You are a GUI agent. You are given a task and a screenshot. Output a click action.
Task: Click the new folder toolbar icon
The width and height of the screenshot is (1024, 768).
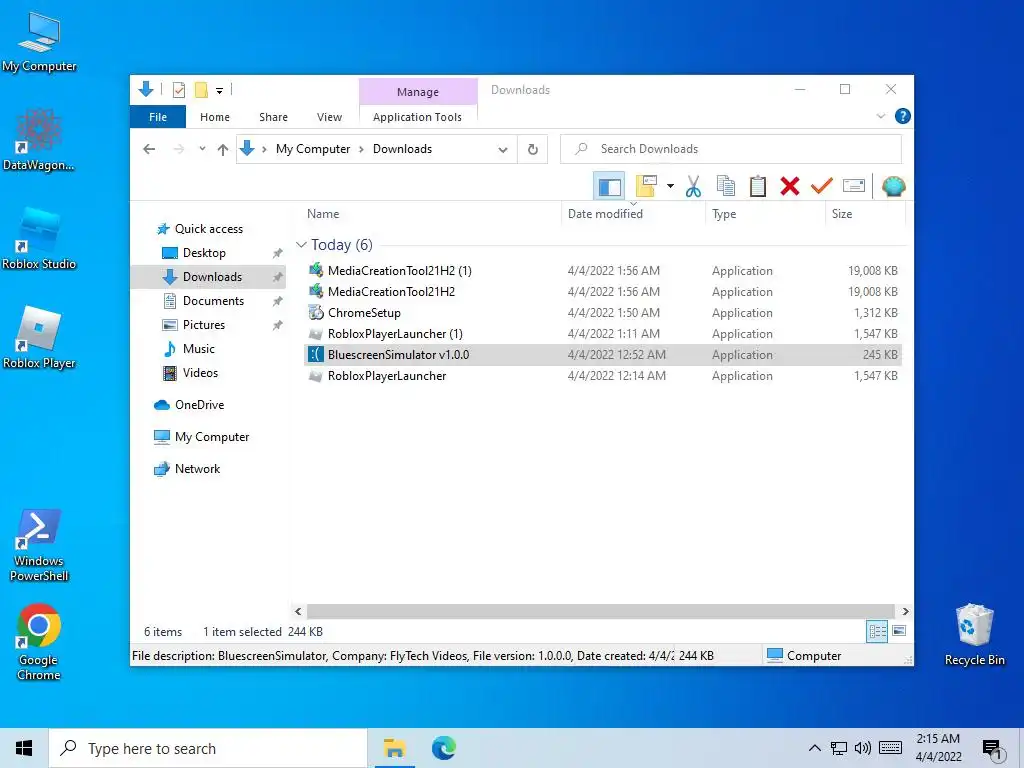coord(646,186)
